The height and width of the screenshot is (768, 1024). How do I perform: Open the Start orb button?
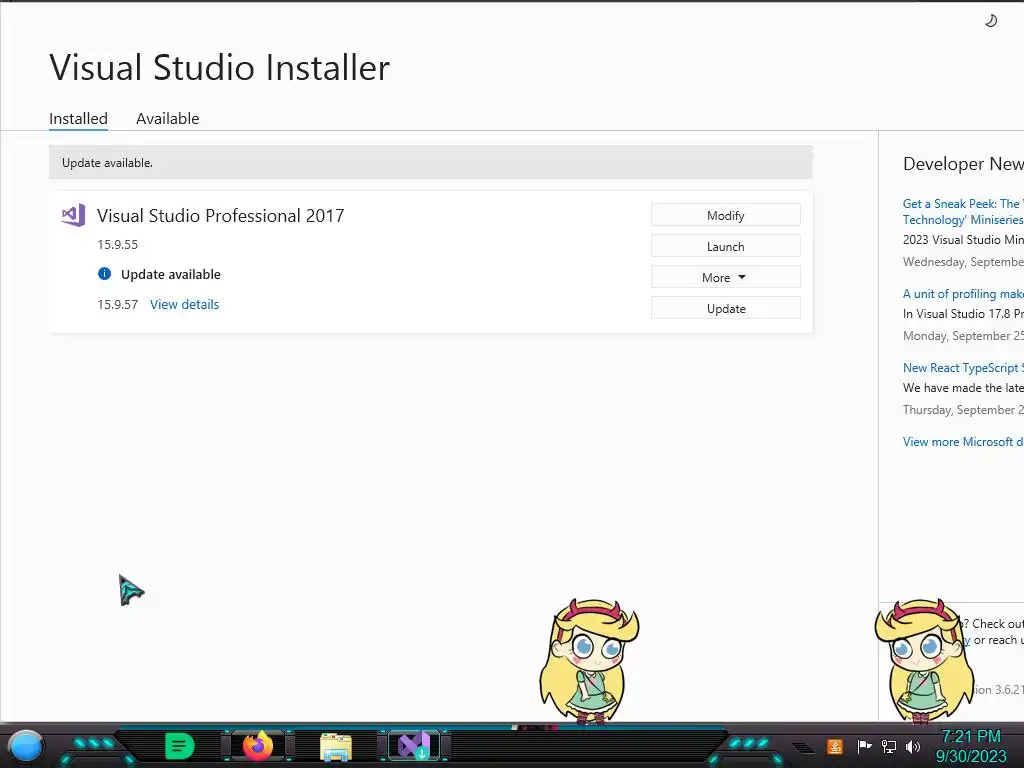tap(25, 746)
